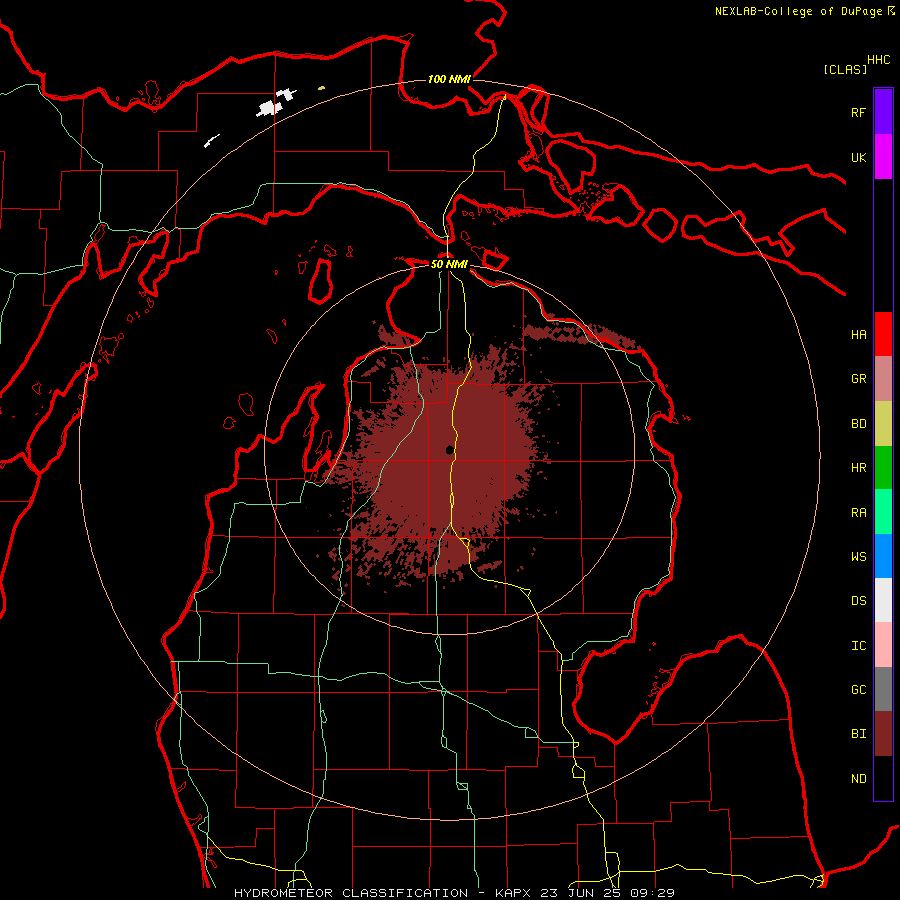This screenshot has height=900, width=900.
Task: Click the RF purple legend swatch
Action: click(x=883, y=112)
